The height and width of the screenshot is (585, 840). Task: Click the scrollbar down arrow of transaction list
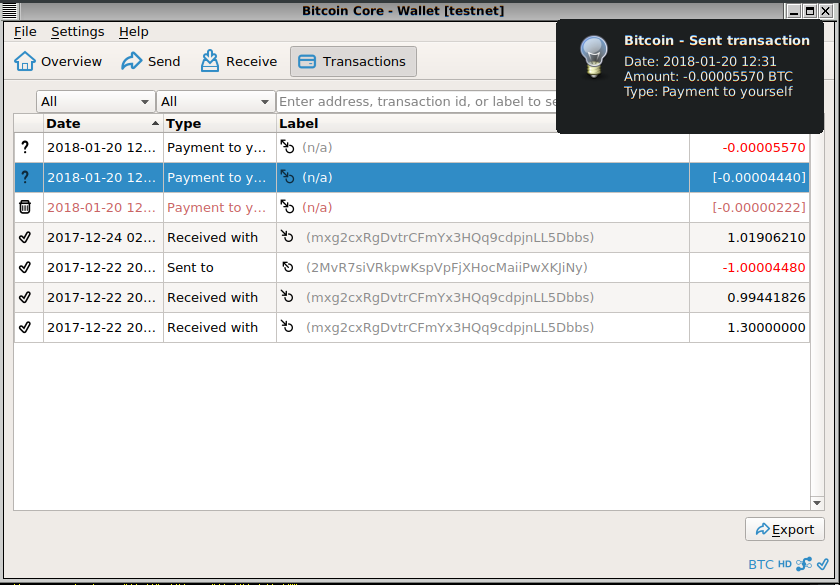(x=816, y=502)
